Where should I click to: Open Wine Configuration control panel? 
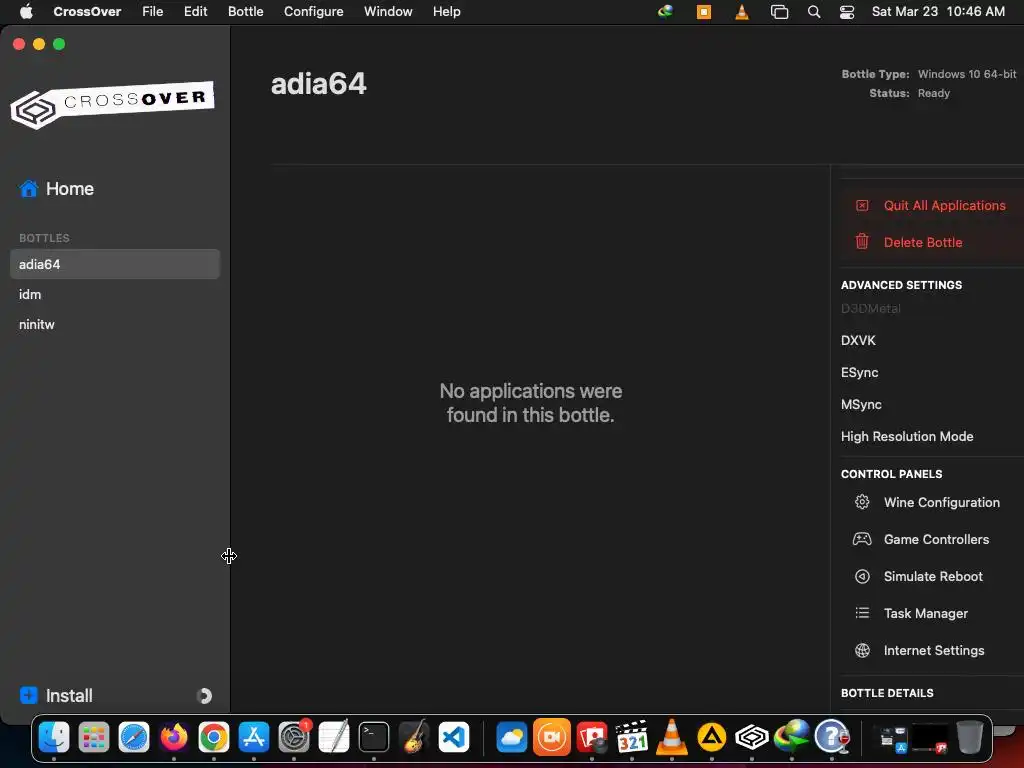(x=927, y=502)
